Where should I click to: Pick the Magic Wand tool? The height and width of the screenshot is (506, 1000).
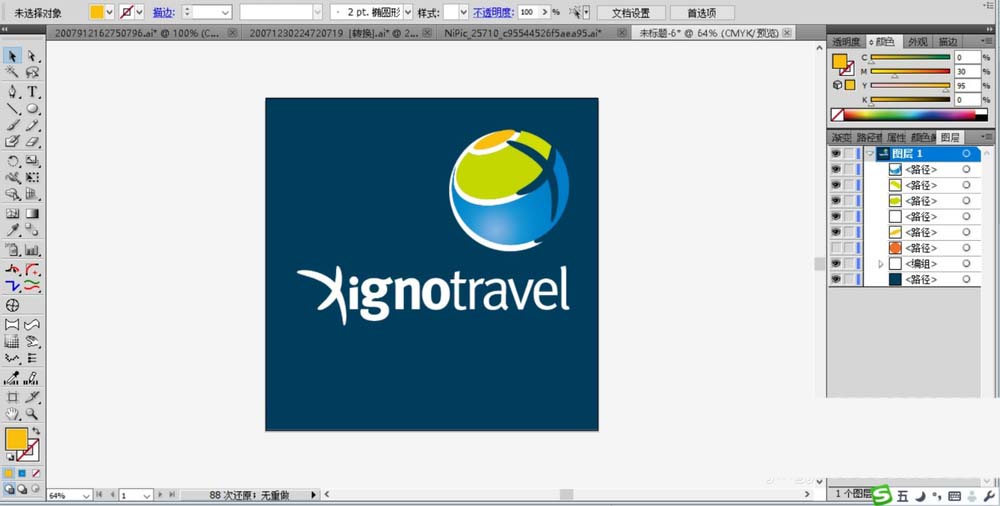click(12, 73)
